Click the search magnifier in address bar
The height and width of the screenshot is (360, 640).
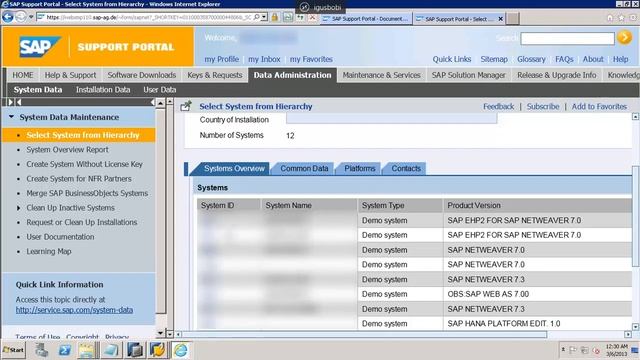pos(256,17)
